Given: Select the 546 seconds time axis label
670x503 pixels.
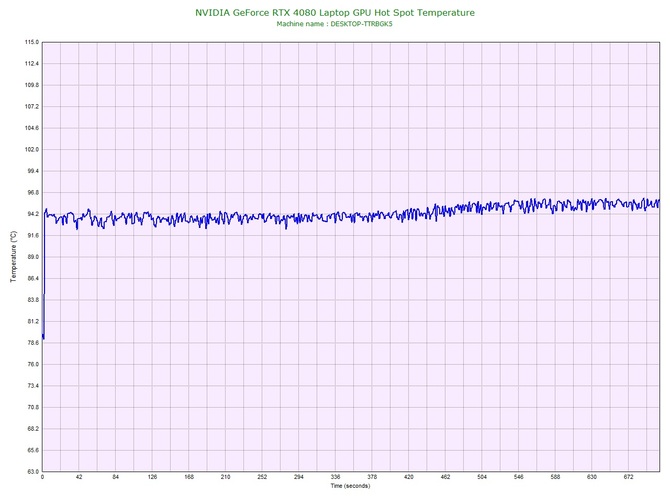Looking at the screenshot, I should (518, 477).
